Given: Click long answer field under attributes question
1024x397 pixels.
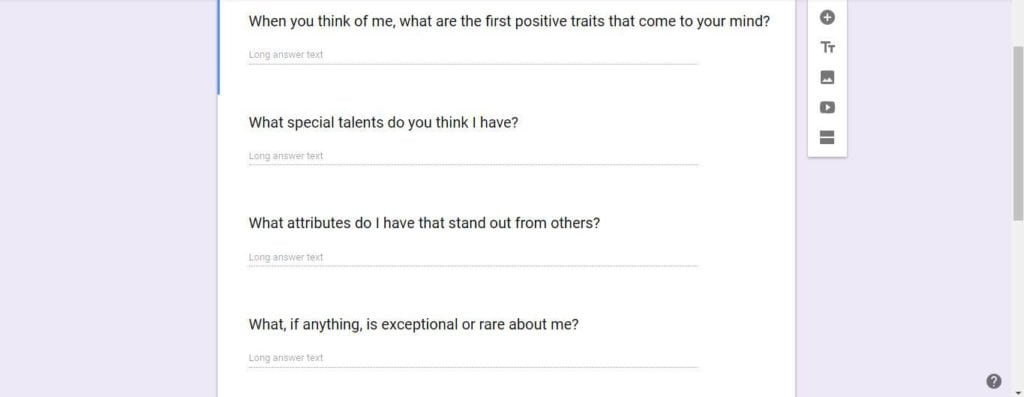Looking at the screenshot, I should tap(473, 257).
